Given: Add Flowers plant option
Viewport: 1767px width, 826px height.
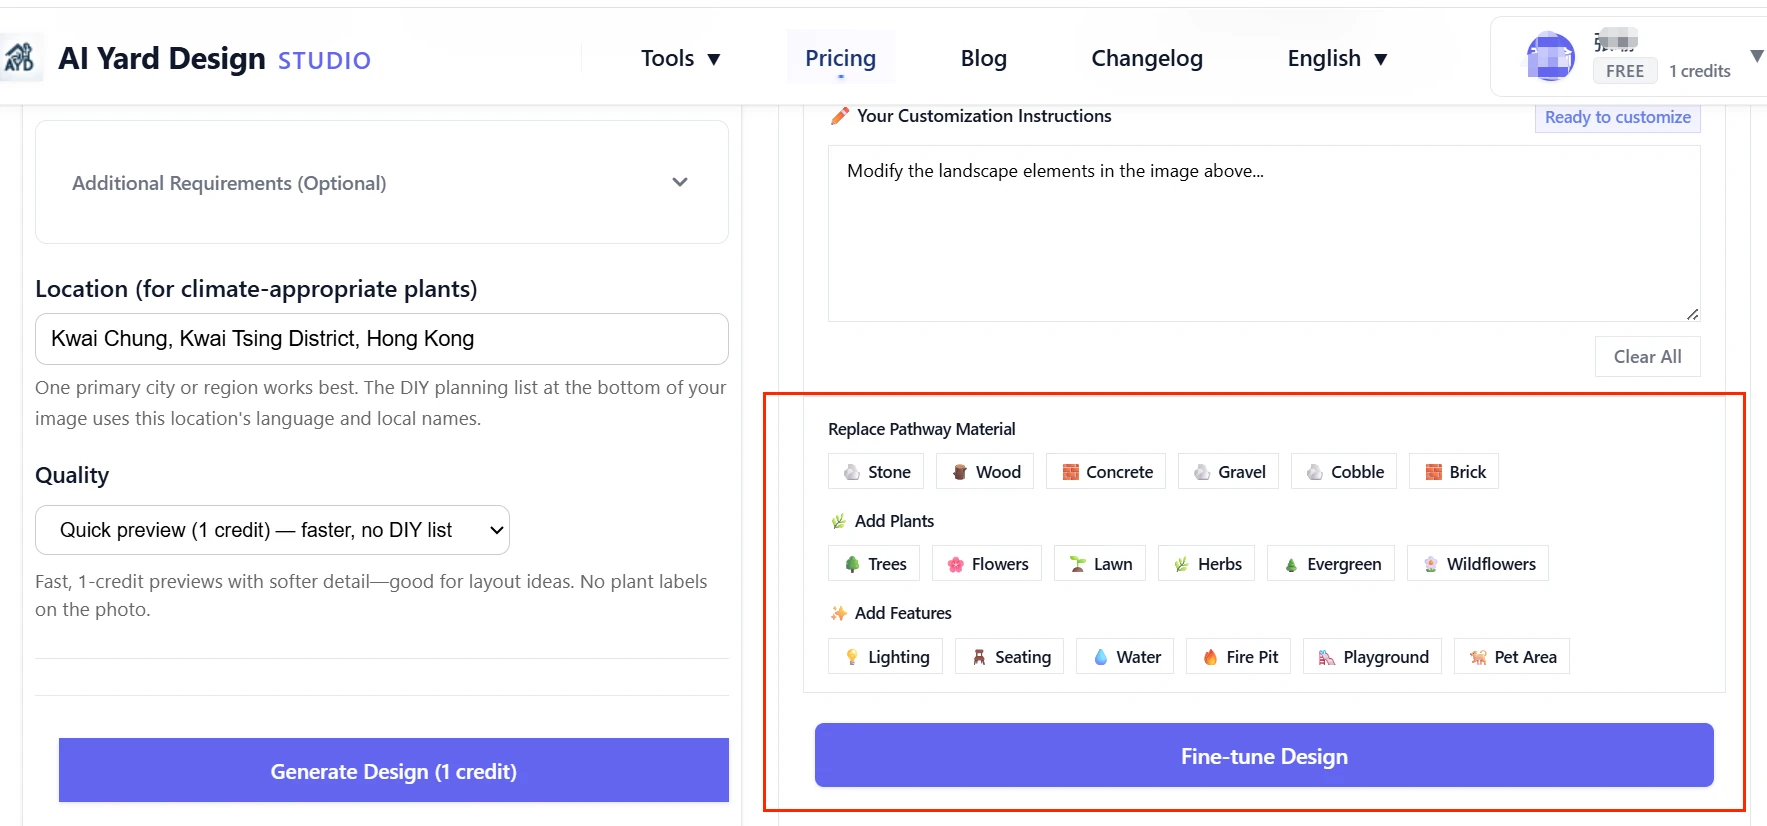Looking at the screenshot, I should pos(987,564).
